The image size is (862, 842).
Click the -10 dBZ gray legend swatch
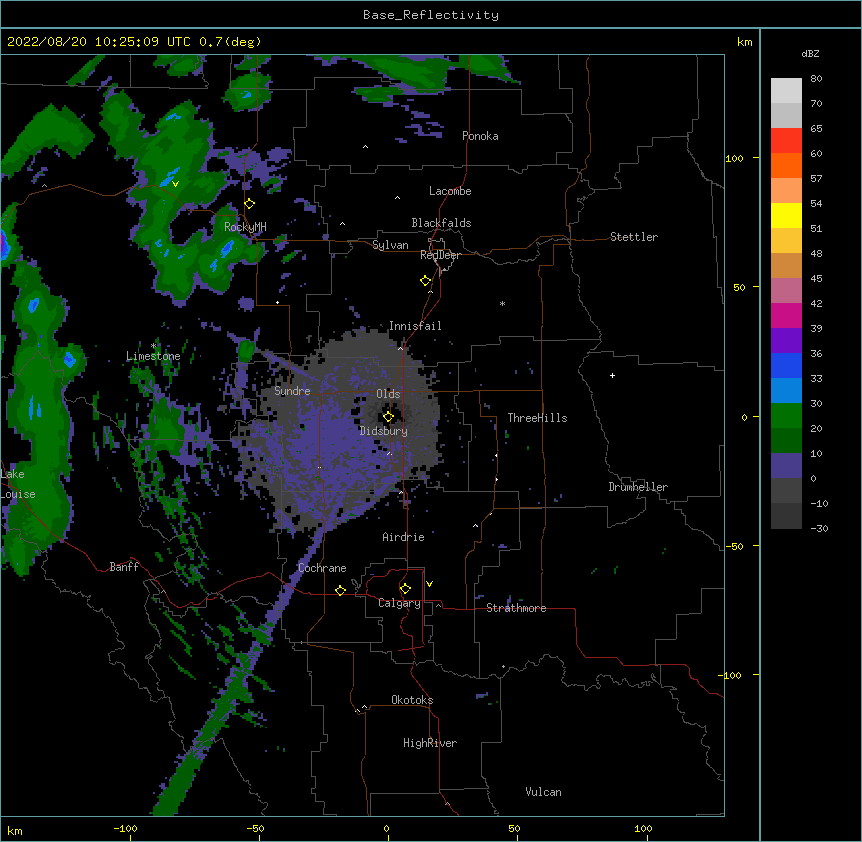pyautogui.click(x=786, y=516)
